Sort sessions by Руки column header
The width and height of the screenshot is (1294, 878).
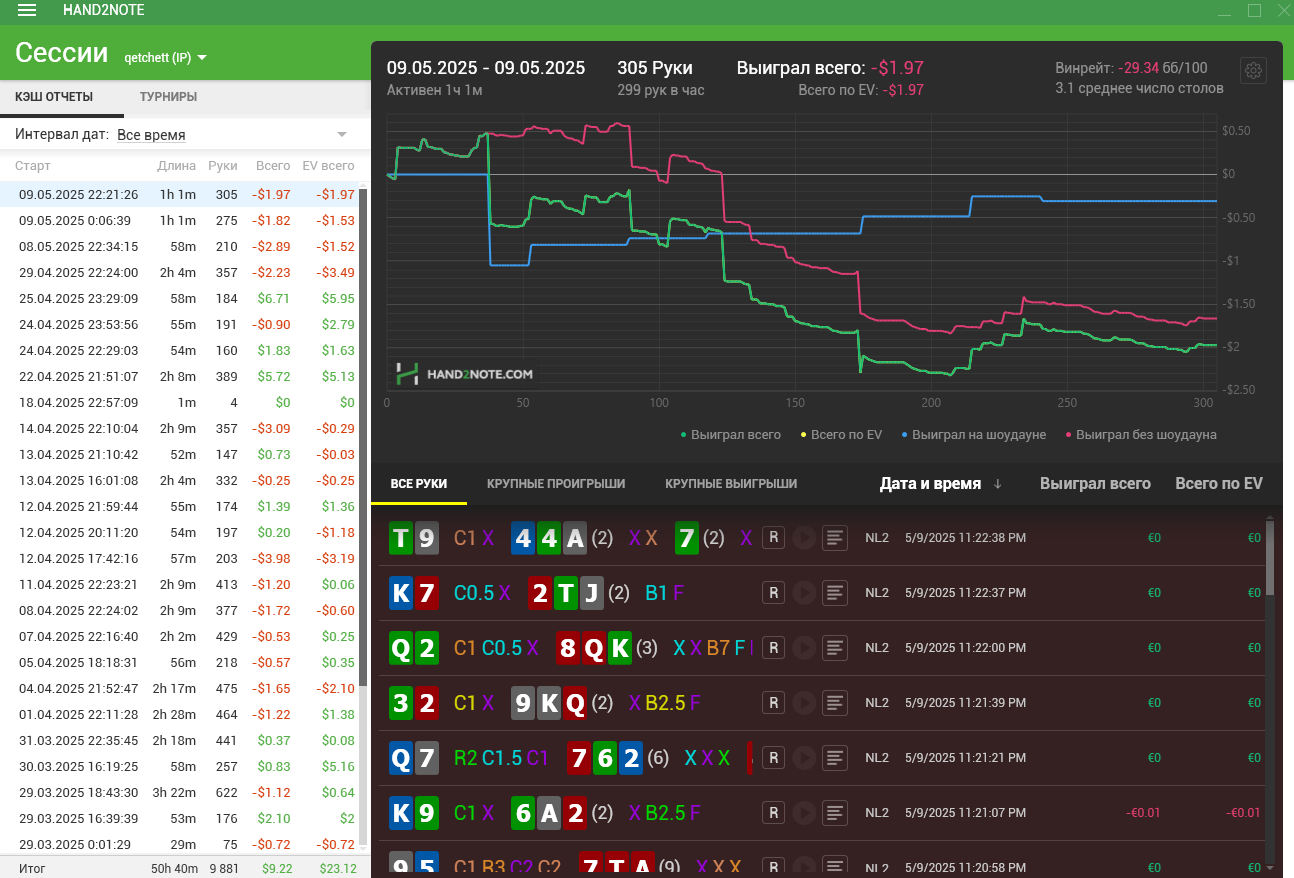(223, 166)
